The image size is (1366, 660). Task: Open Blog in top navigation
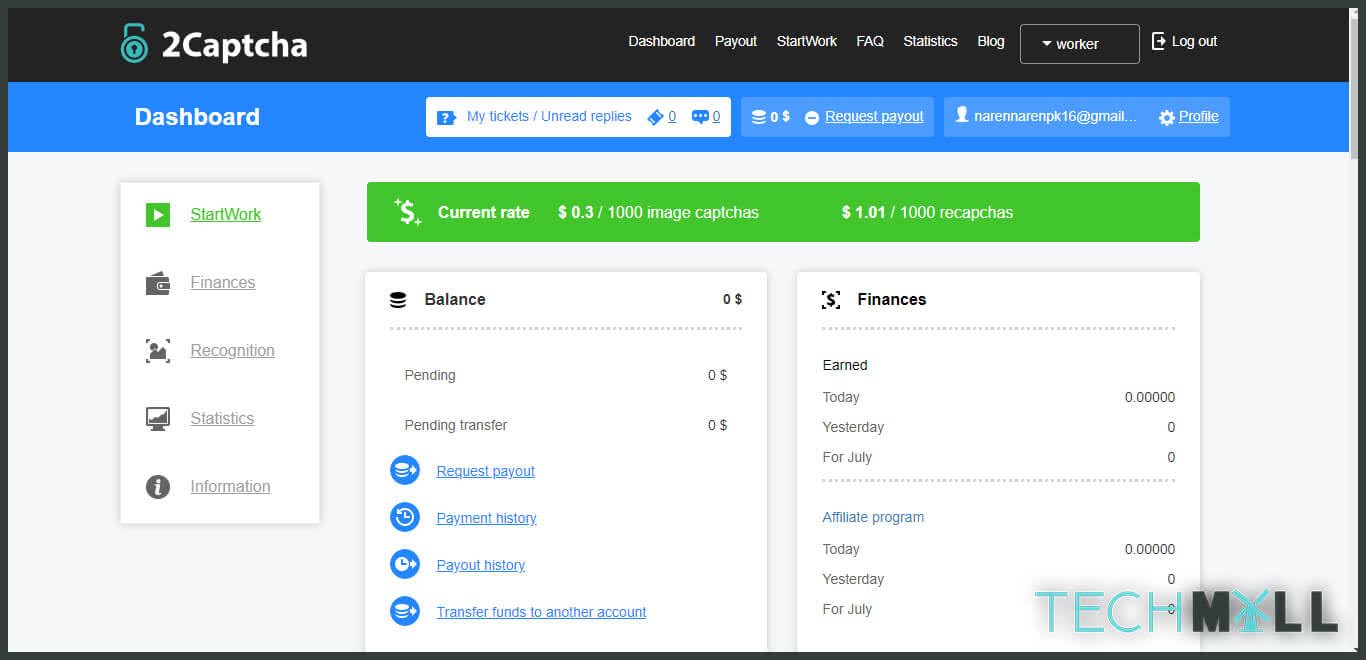coord(991,41)
